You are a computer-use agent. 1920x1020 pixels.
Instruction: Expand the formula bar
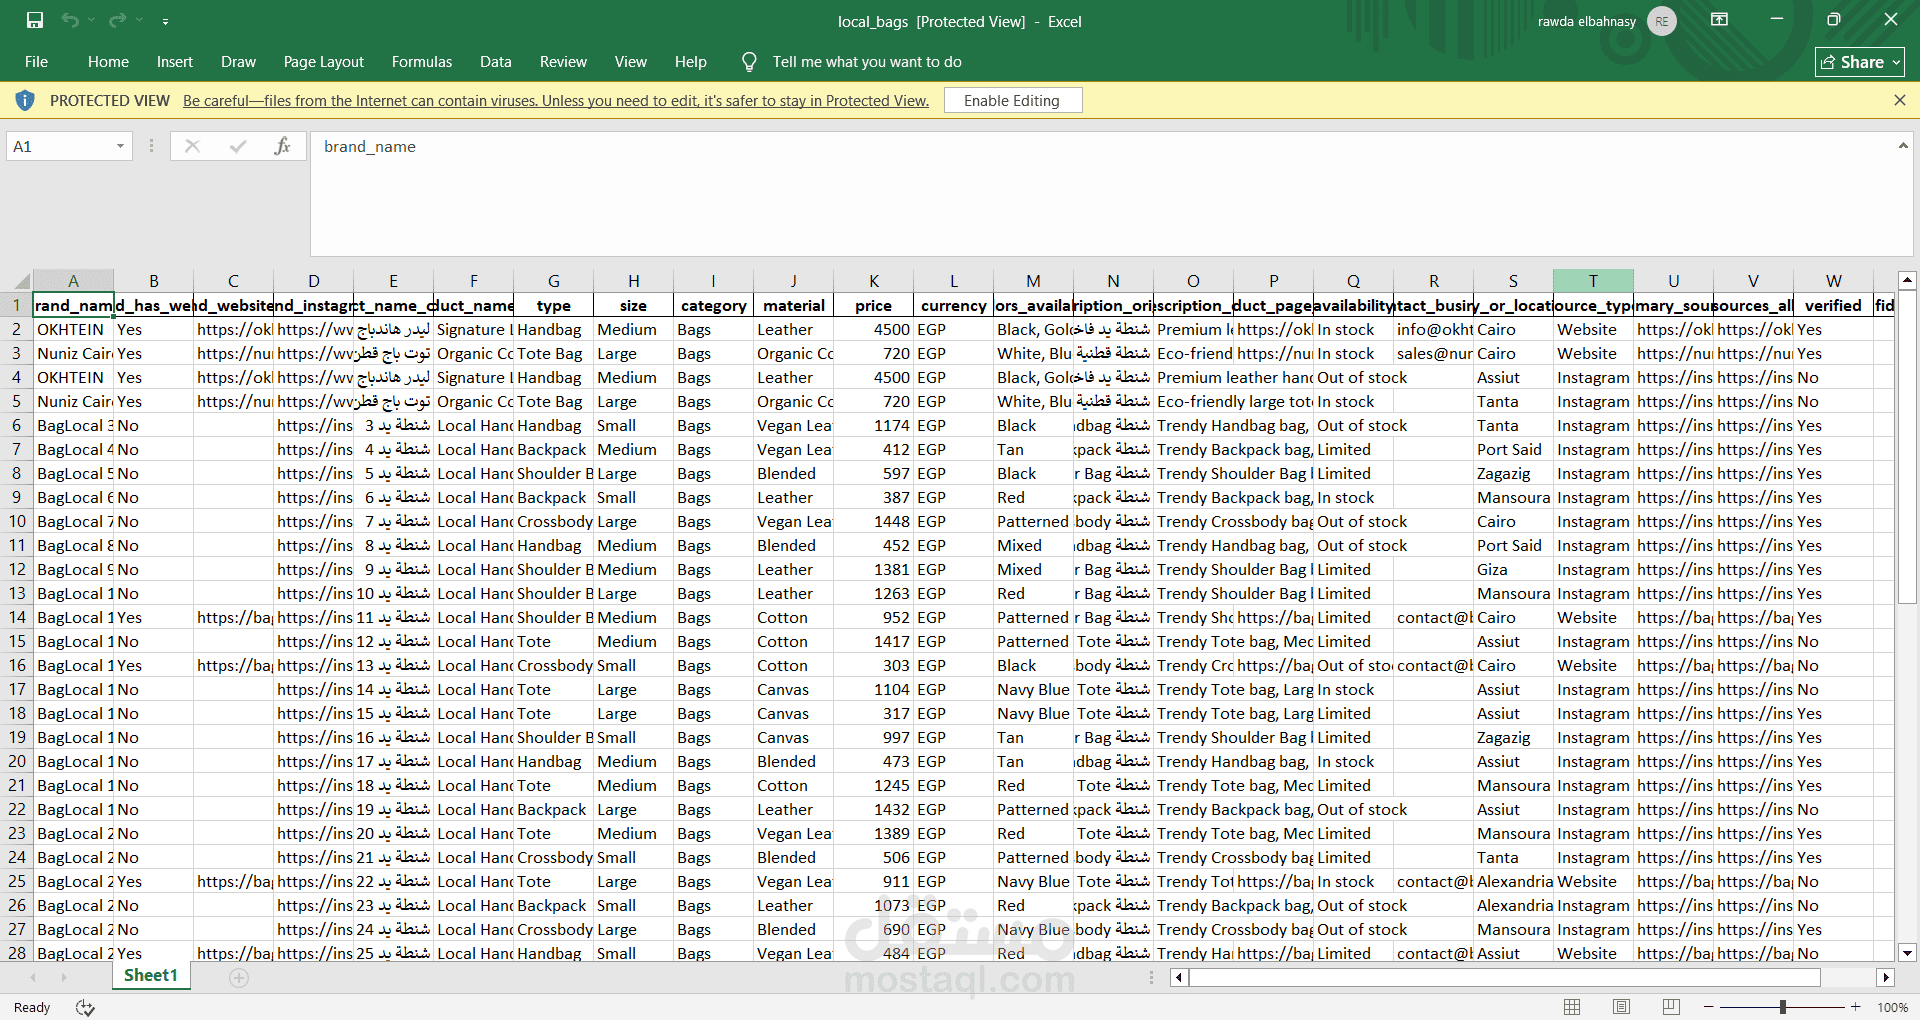[1902, 146]
